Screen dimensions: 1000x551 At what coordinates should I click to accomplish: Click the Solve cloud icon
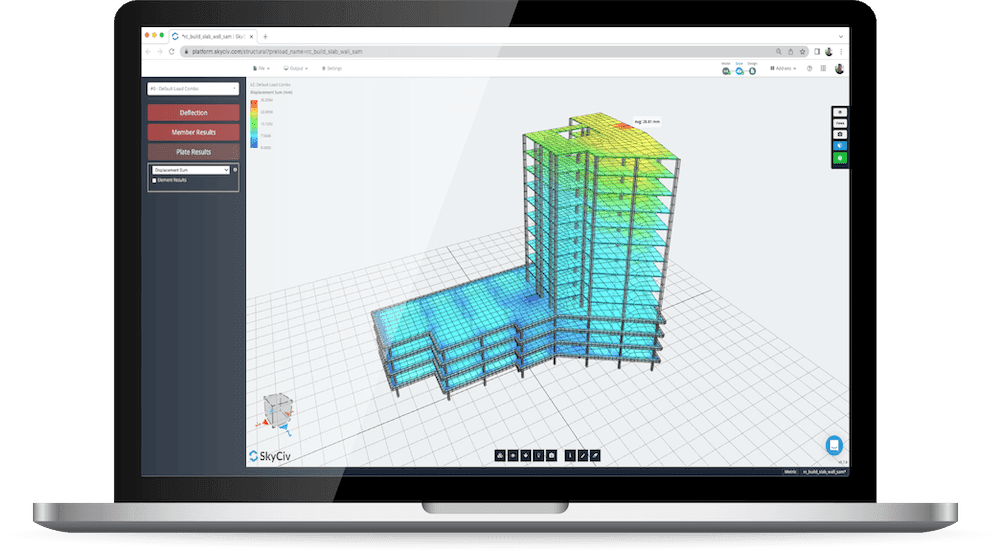pos(739,71)
